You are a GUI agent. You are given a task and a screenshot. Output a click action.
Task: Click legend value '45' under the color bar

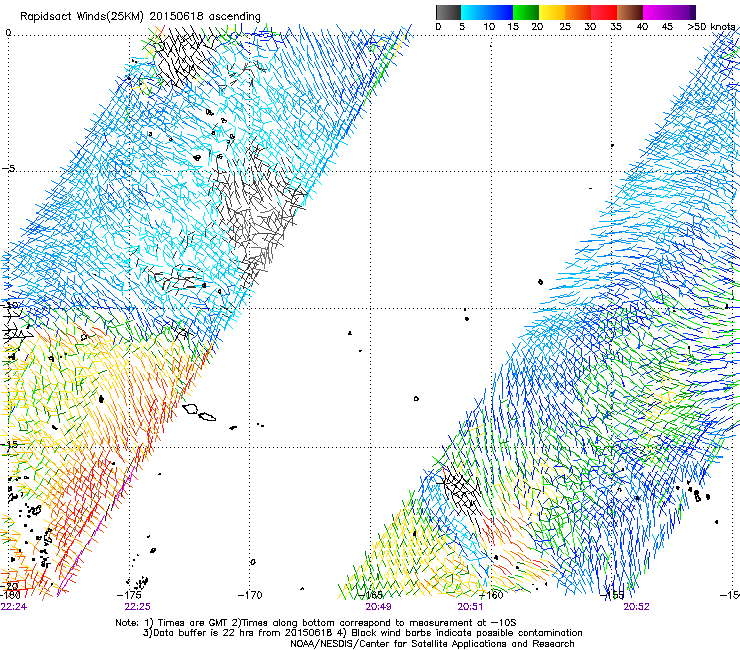tap(667, 27)
